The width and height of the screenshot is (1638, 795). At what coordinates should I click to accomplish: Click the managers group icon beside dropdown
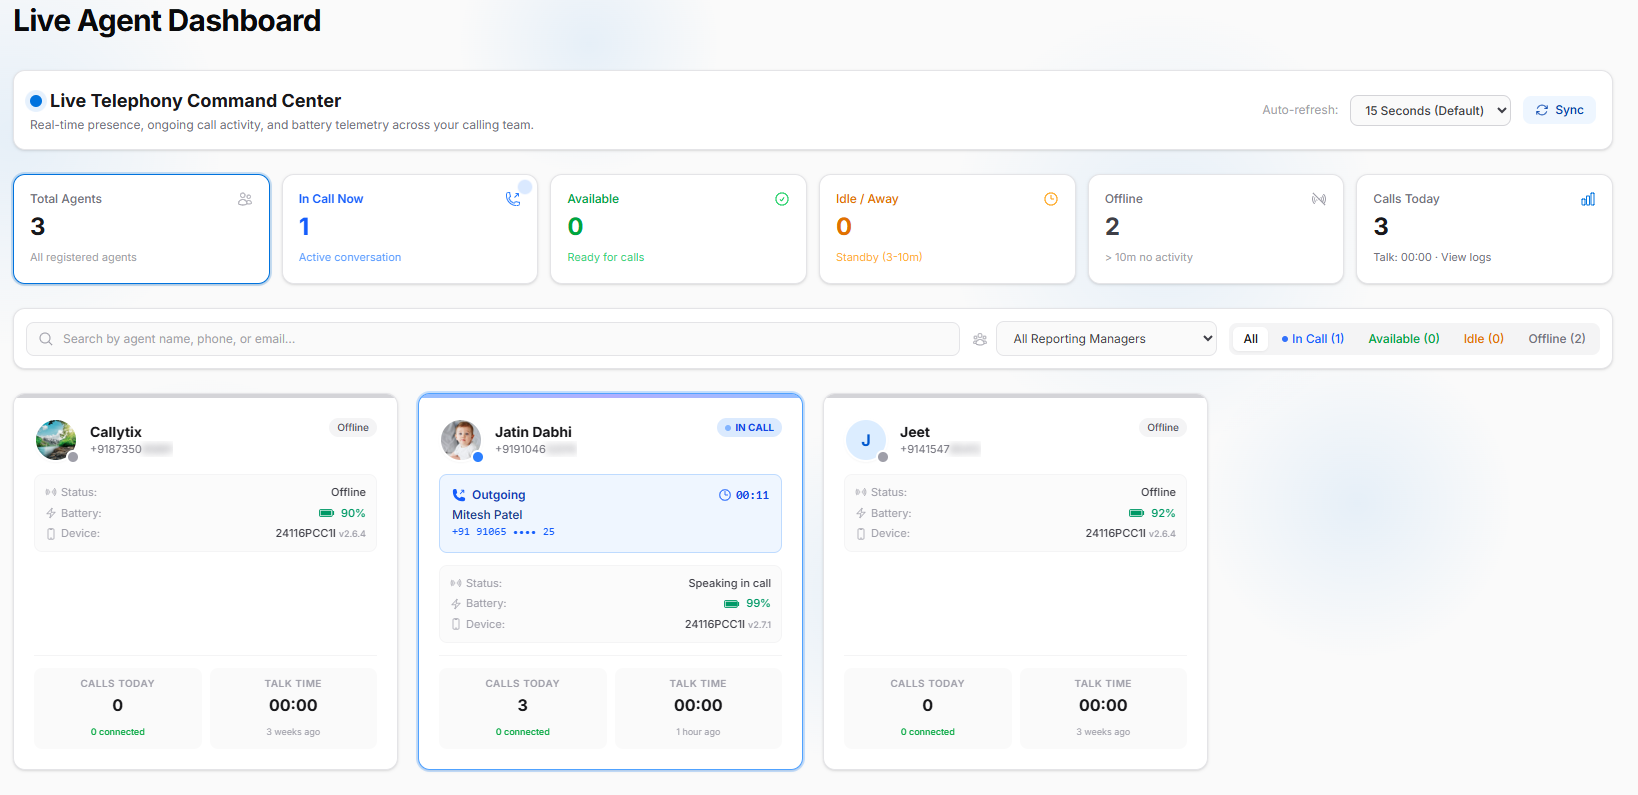click(x=980, y=339)
